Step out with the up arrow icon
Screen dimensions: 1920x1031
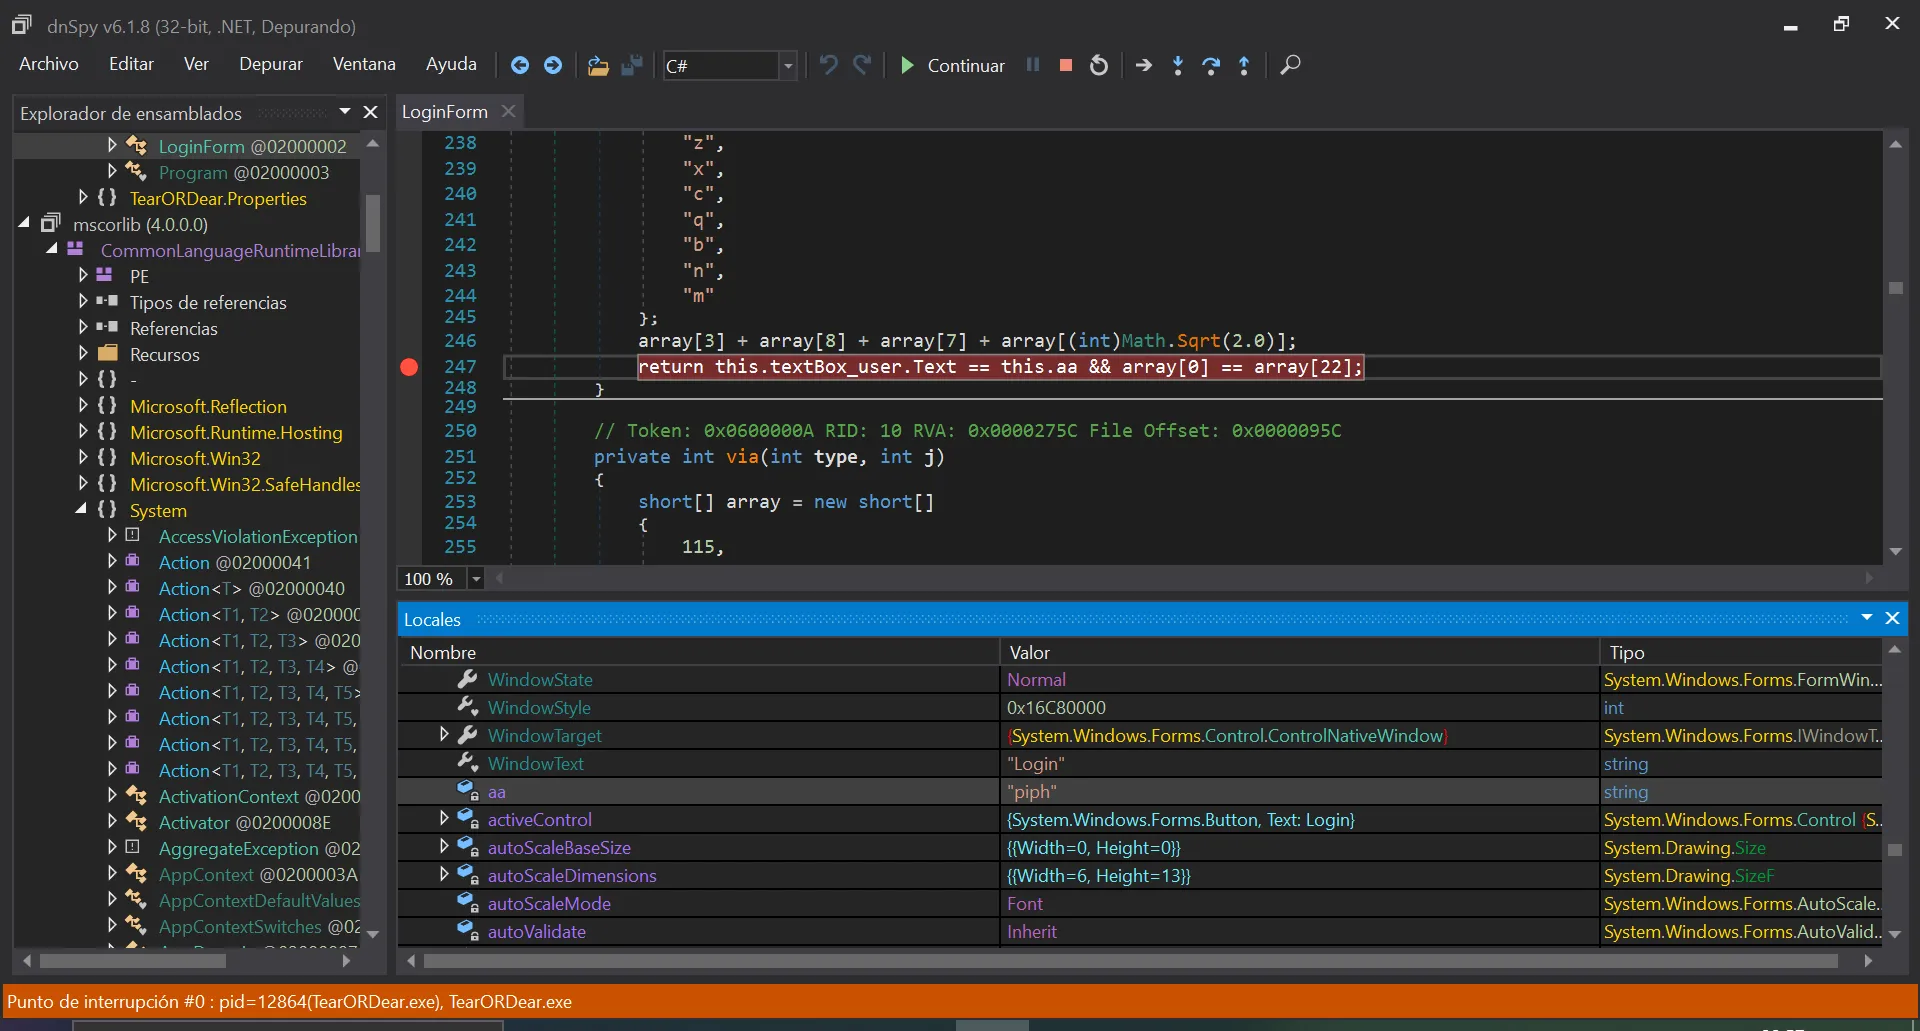(1244, 65)
